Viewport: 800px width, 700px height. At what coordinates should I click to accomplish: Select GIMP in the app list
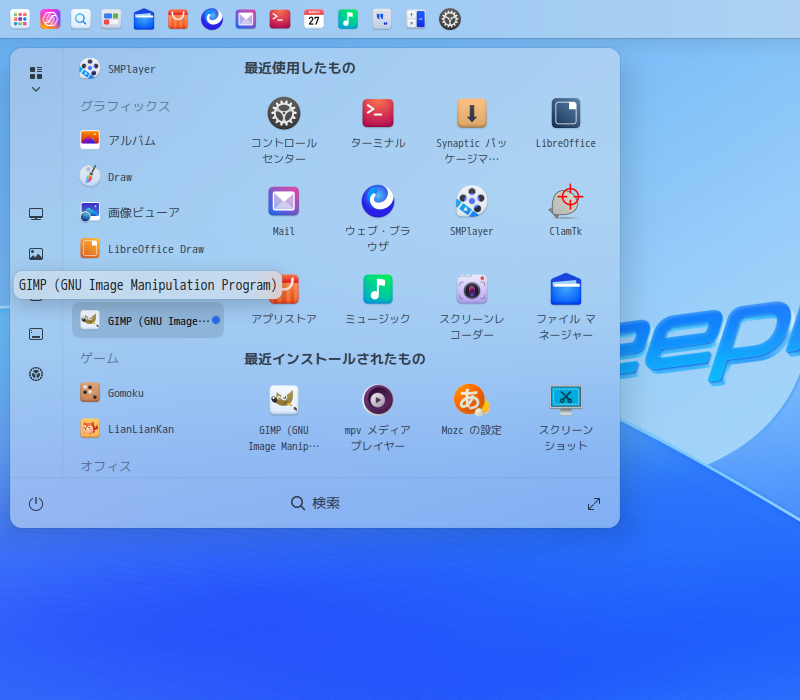point(147,320)
